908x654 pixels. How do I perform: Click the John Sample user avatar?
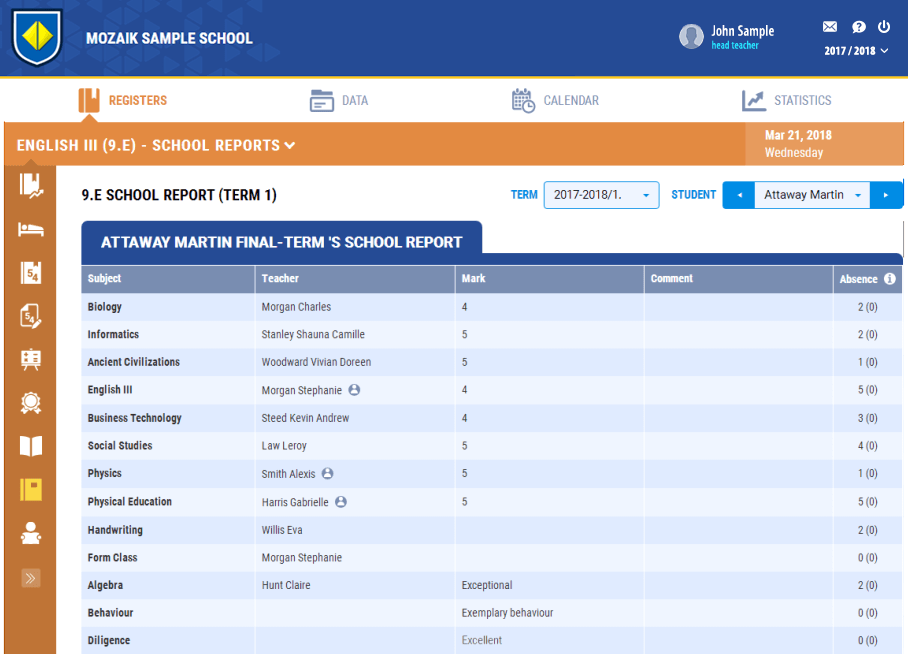pyautogui.click(x=691, y=37)
